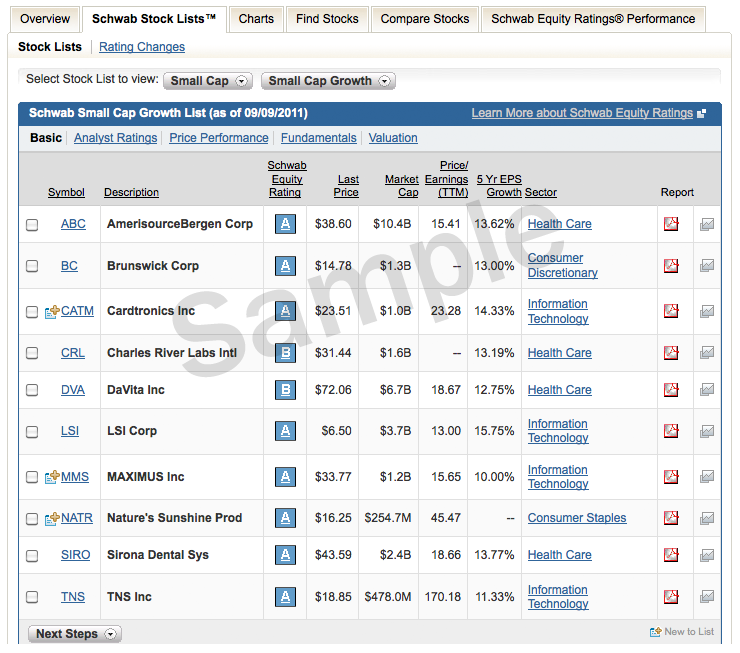View chart icon for AmerisourceBergen Corp
This screenshot has width=740, height=653.
pyautogui.click(x=706, y=224)
